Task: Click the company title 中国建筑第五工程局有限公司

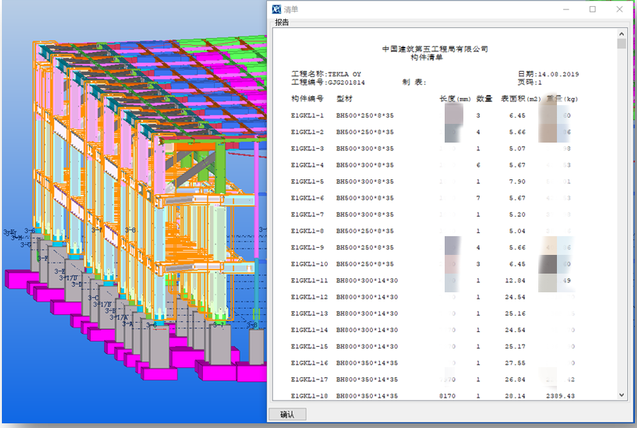Action: click(435, 49)
